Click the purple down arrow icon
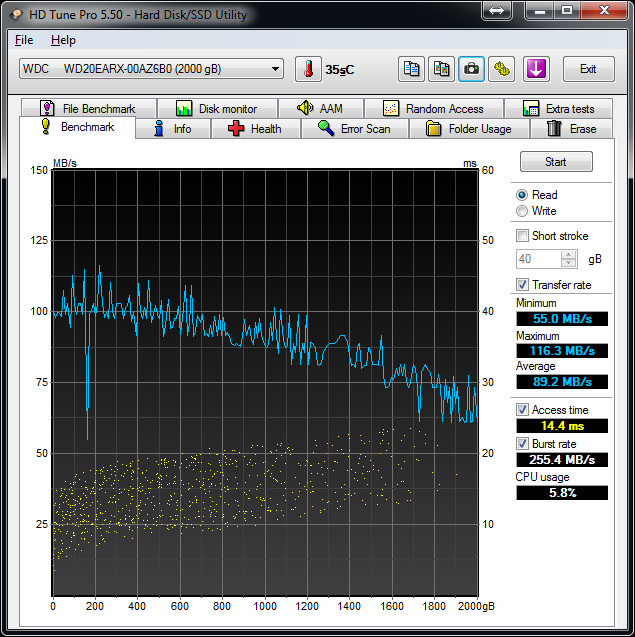 pos(537,69)
